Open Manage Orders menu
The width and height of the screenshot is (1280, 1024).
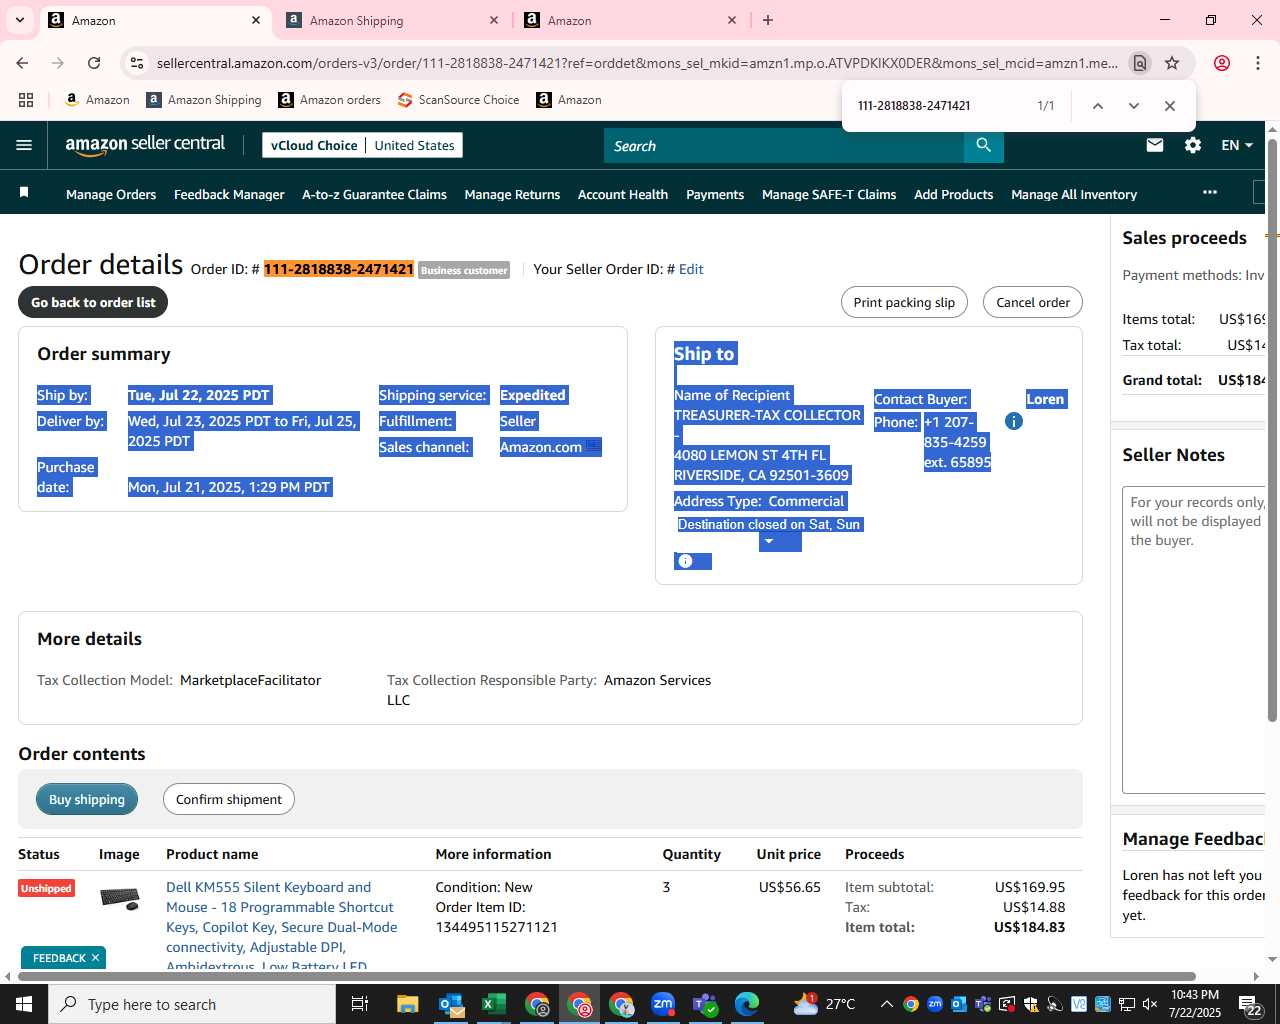pyautogui.click(x=111, y=194)
